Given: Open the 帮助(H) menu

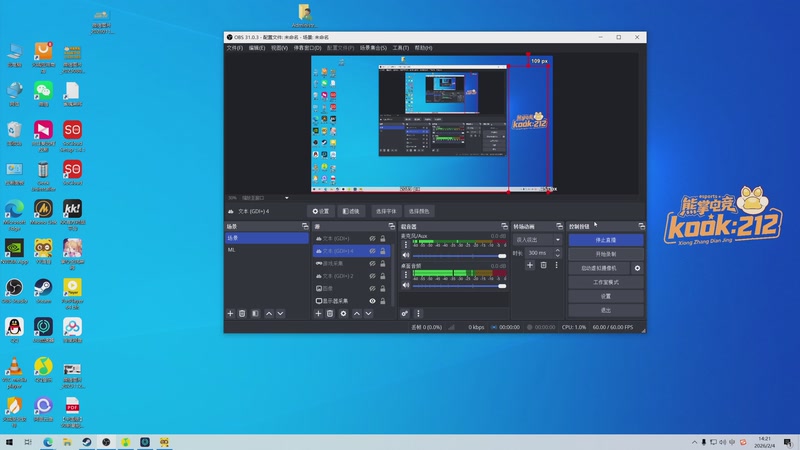Looking at the screenshot, I should 423,48.
